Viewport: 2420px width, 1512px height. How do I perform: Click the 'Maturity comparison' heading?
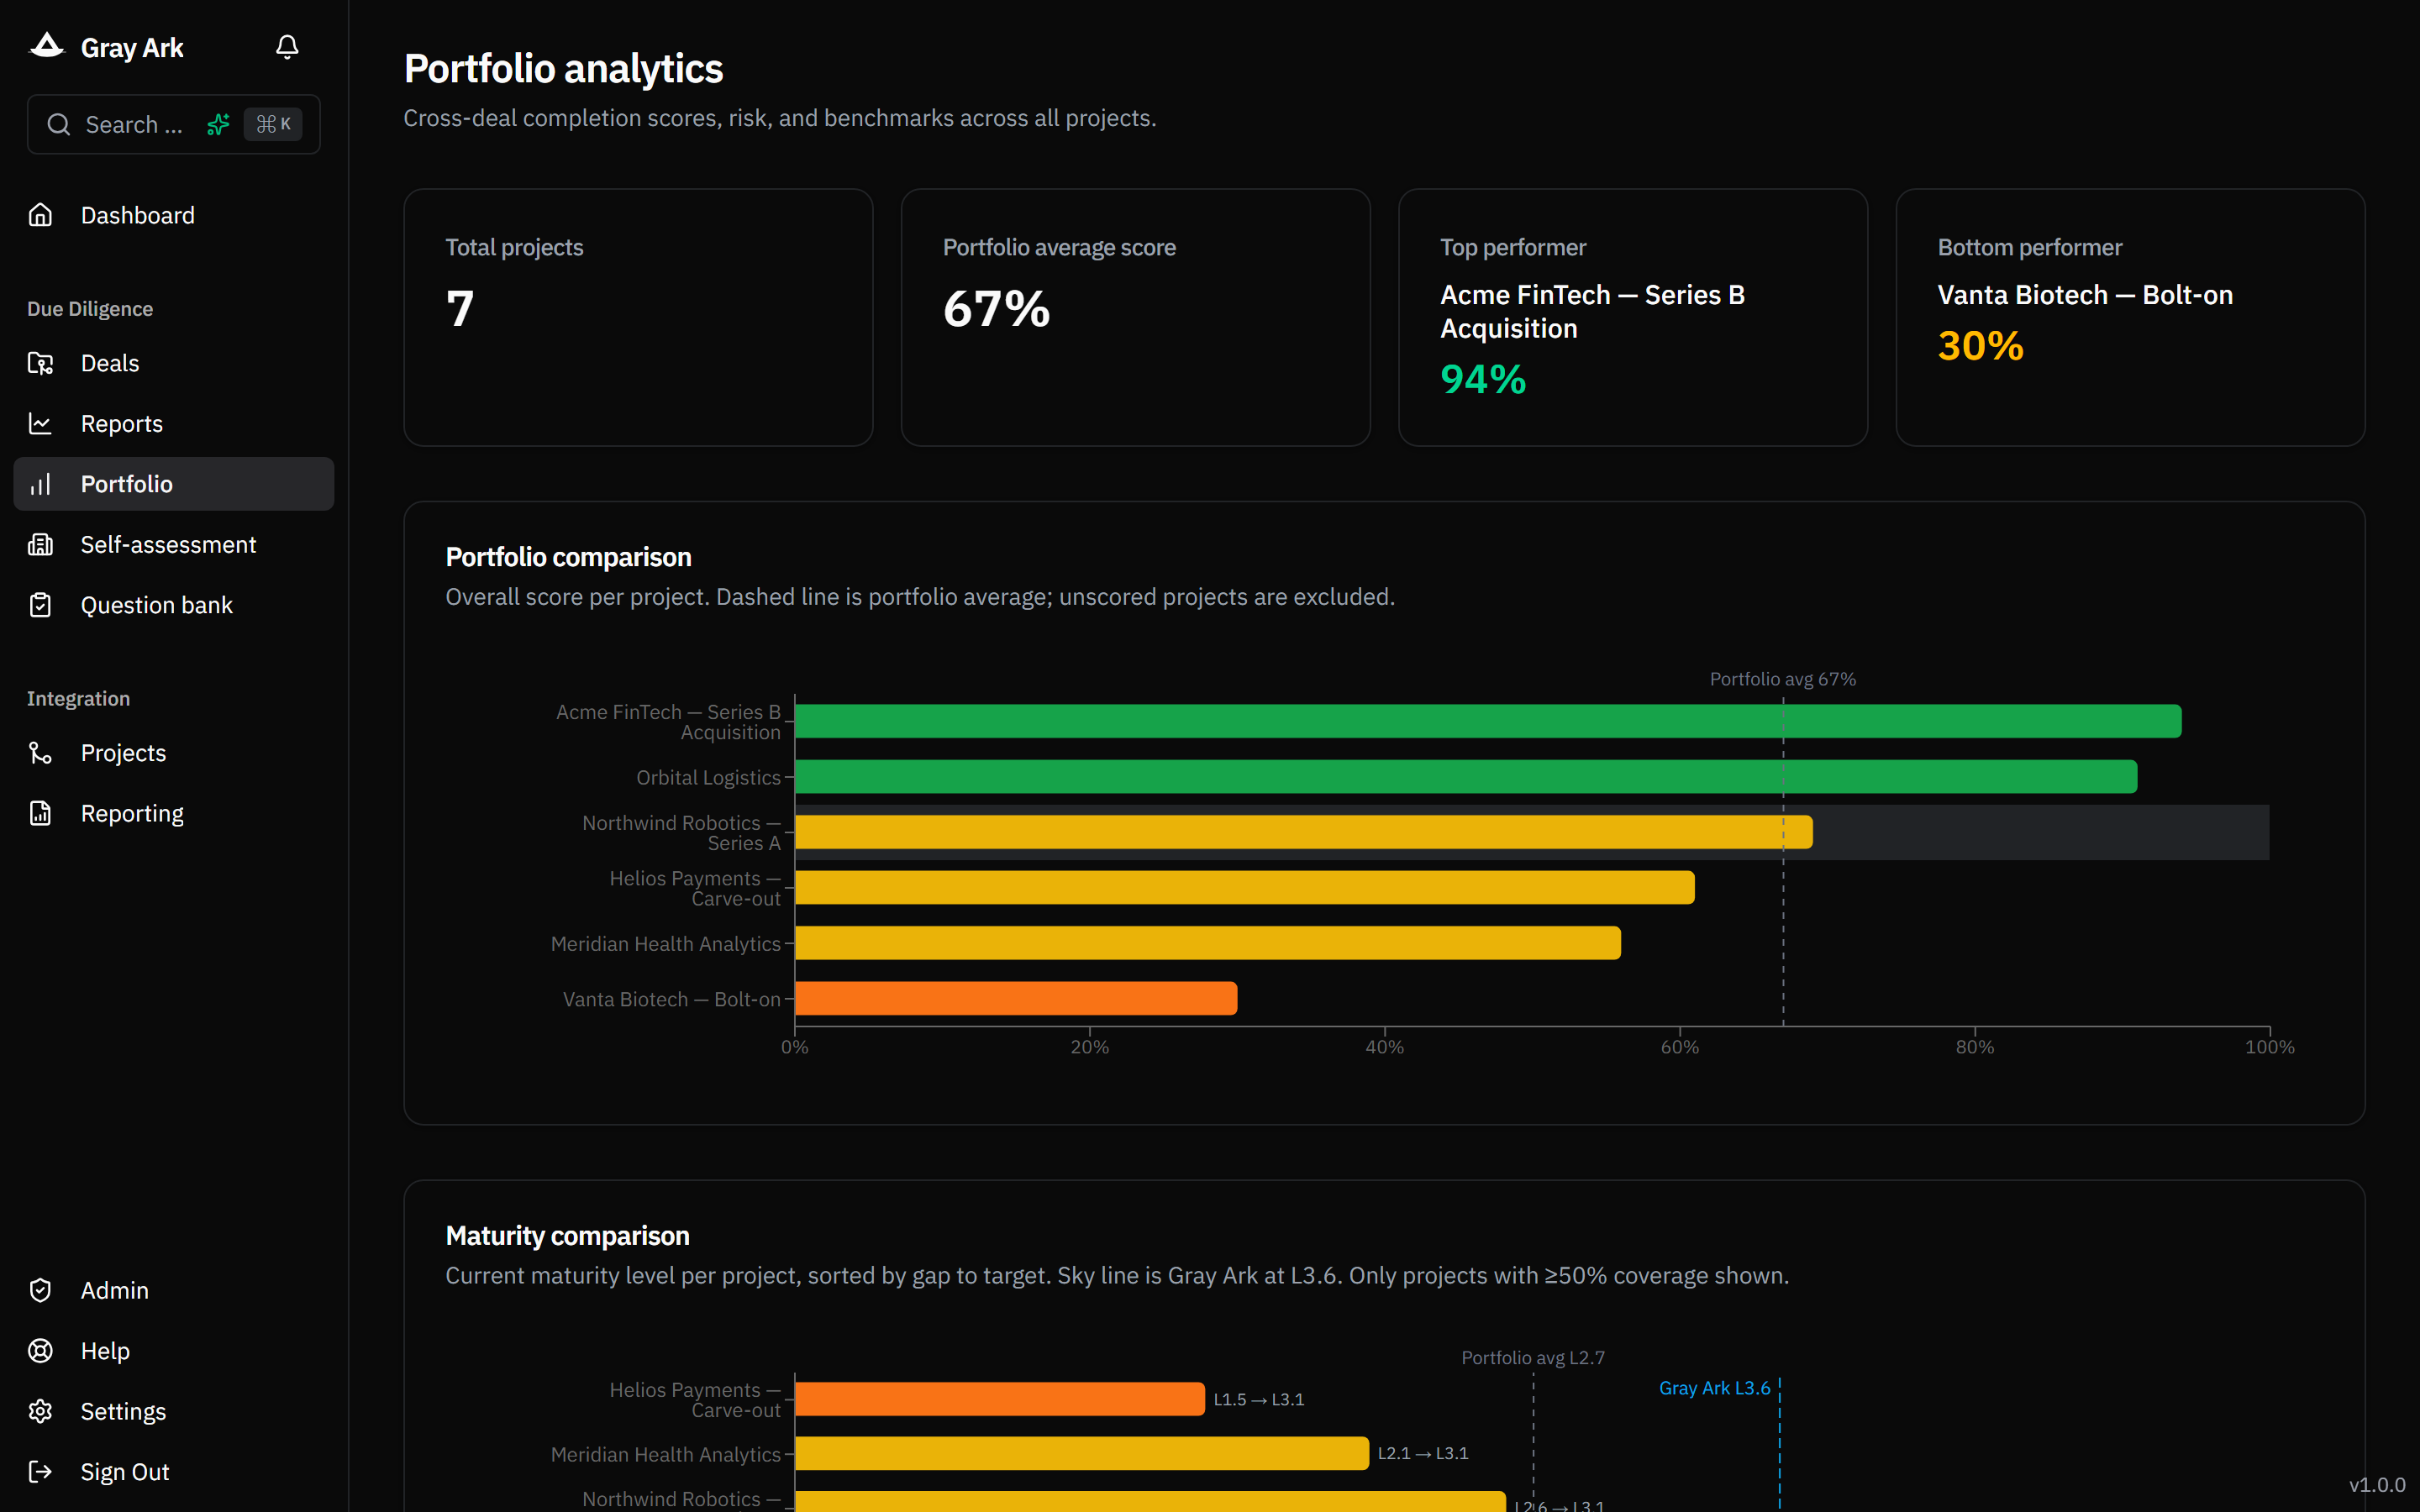point(567,1236)
